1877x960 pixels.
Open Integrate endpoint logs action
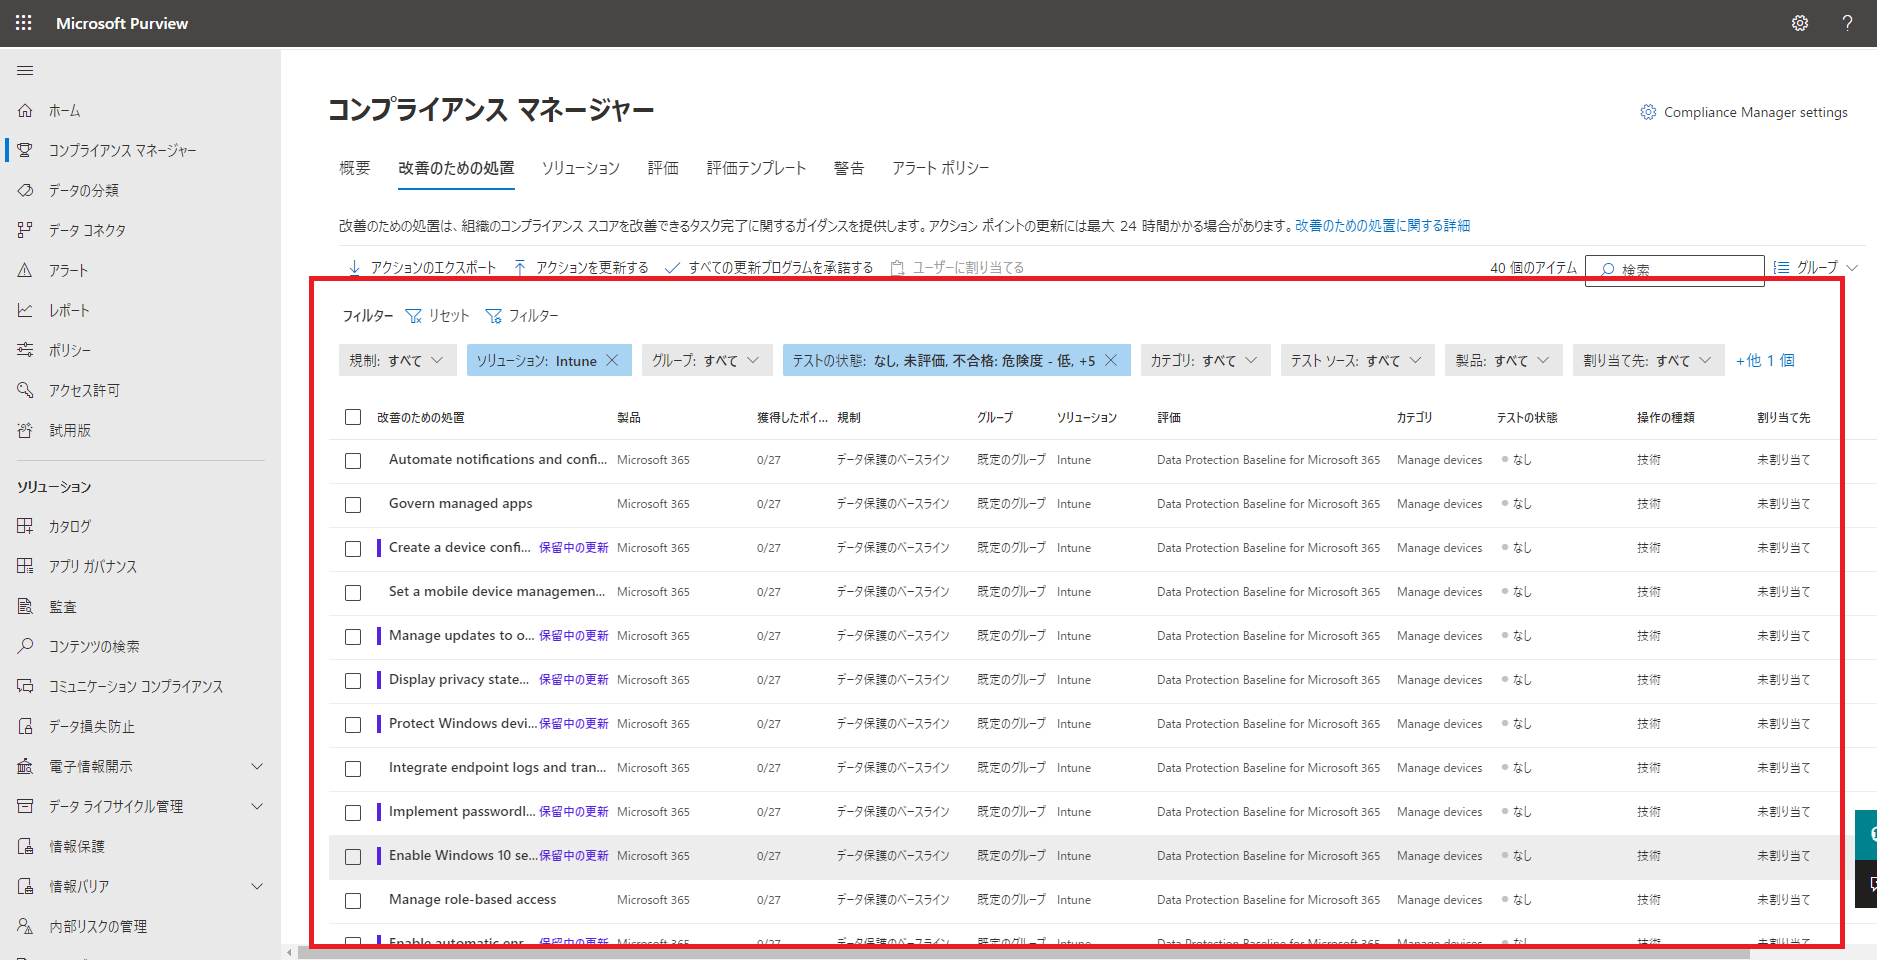pyautogui.click(x=497, y=767)
